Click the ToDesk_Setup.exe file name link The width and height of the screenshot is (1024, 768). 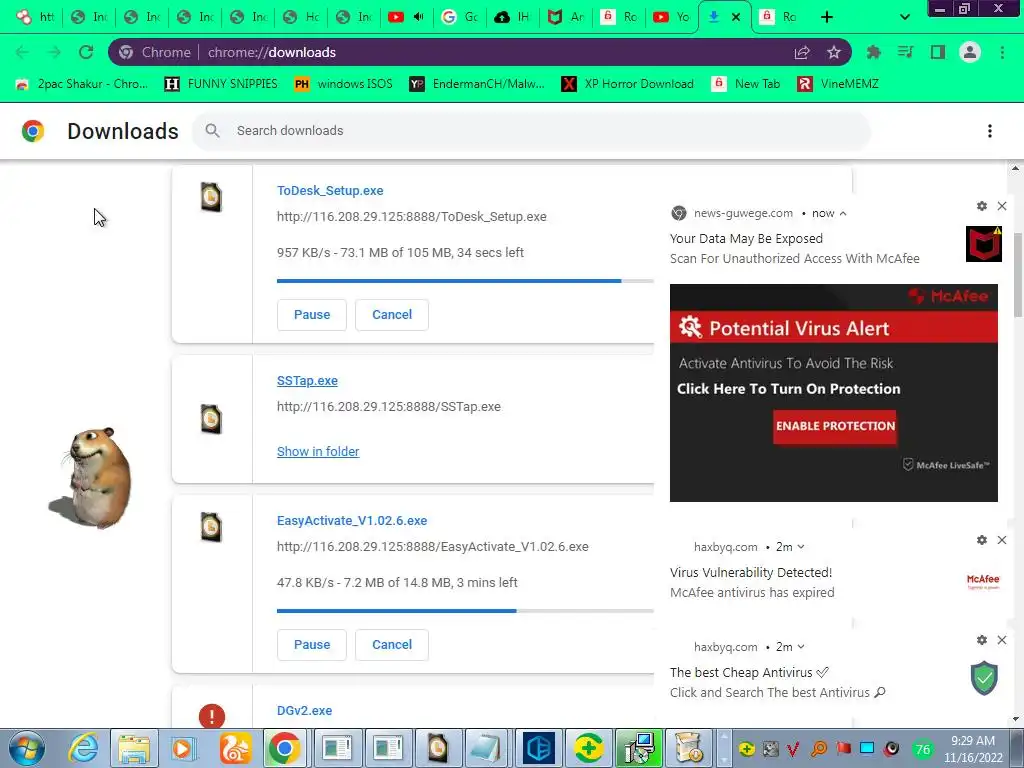coord(330,191)
